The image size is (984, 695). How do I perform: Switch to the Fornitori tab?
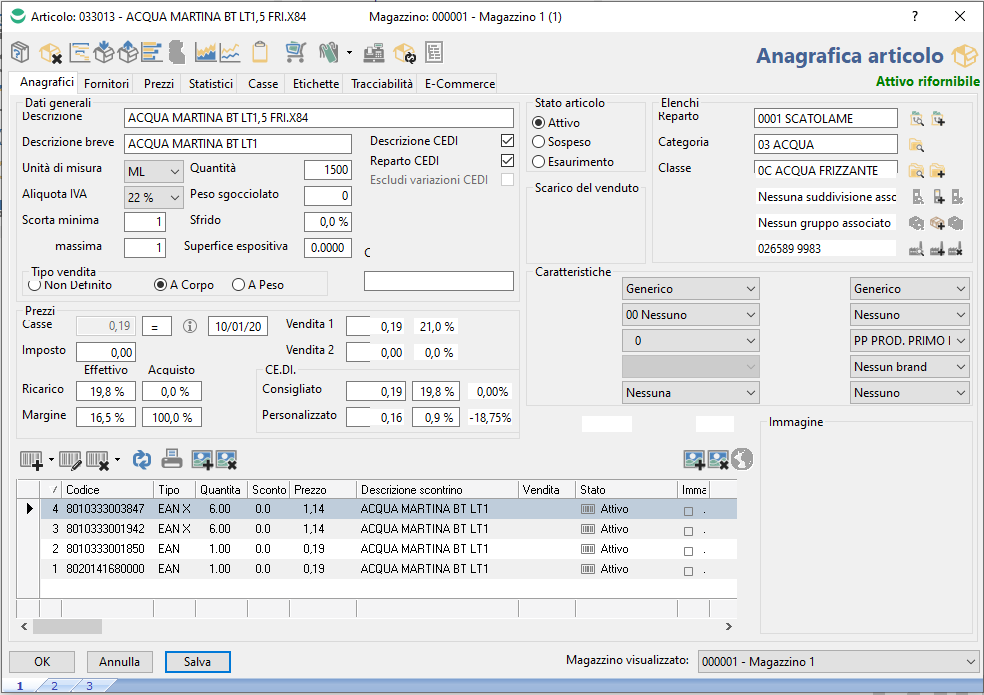105,84
